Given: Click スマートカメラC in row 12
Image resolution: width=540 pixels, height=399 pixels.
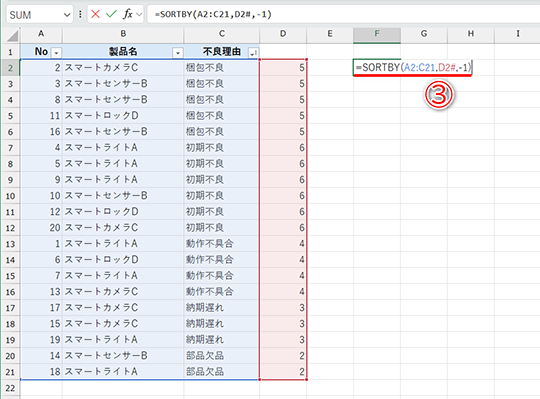Looking at the screenshot, I should click(x=101, y=228).
